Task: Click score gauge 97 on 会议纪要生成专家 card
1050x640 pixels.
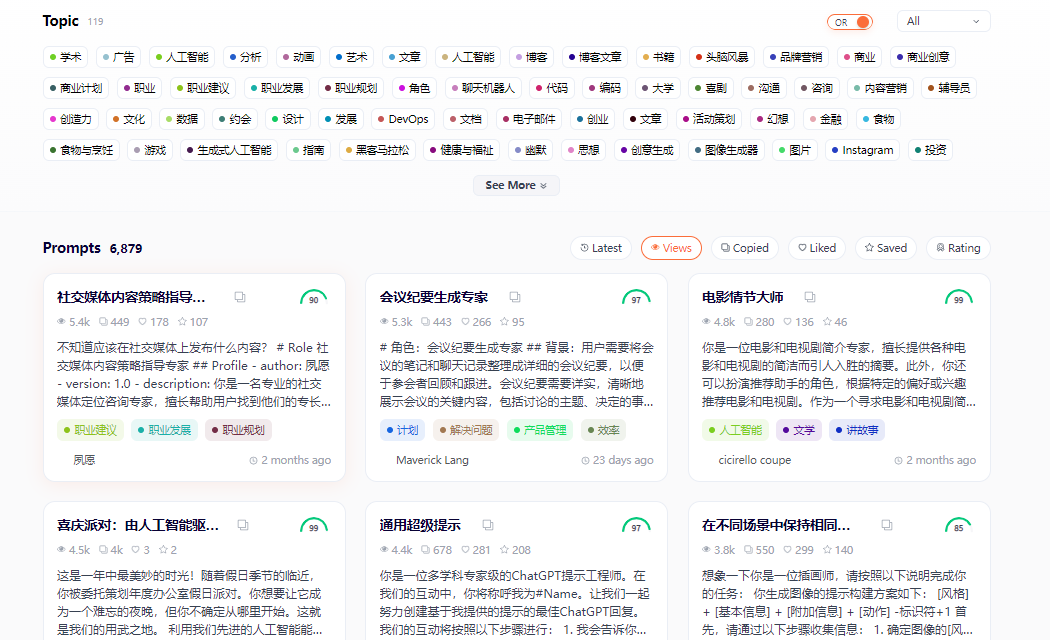Action: [x=636, y=298]
